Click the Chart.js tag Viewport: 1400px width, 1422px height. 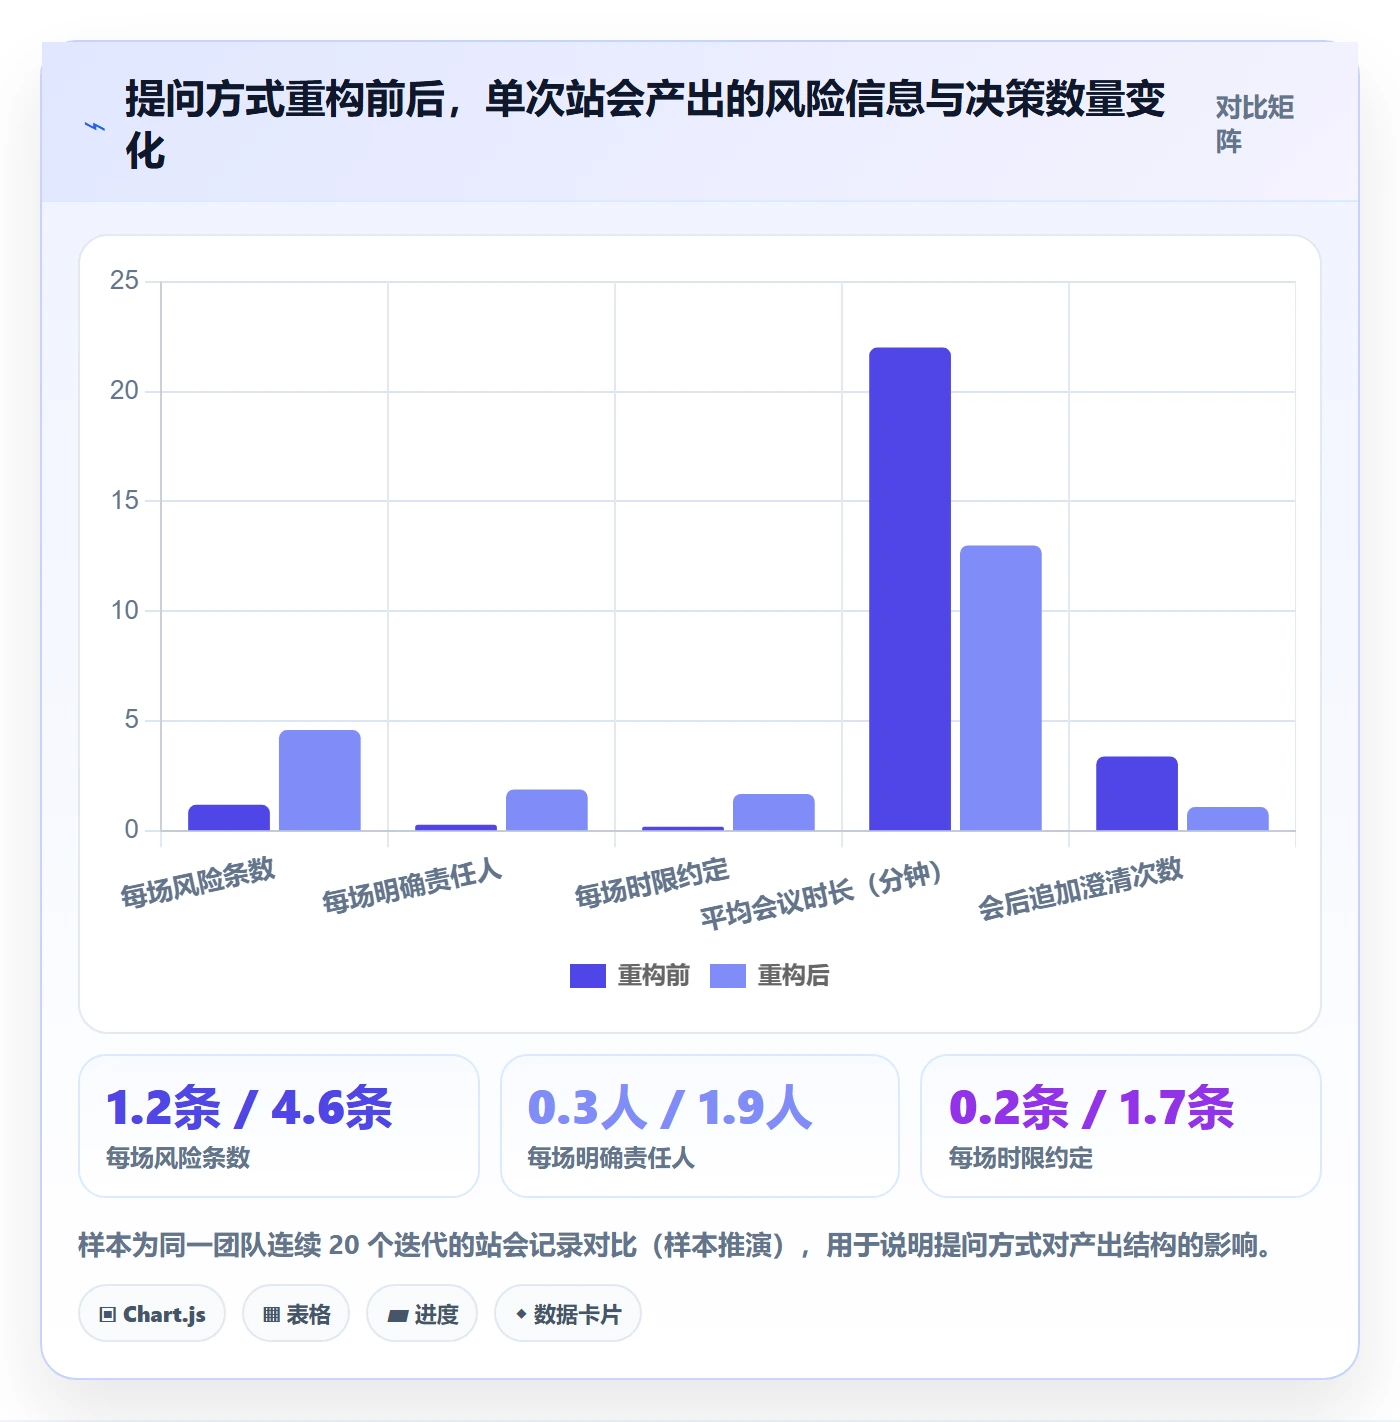click(152, 1314)
